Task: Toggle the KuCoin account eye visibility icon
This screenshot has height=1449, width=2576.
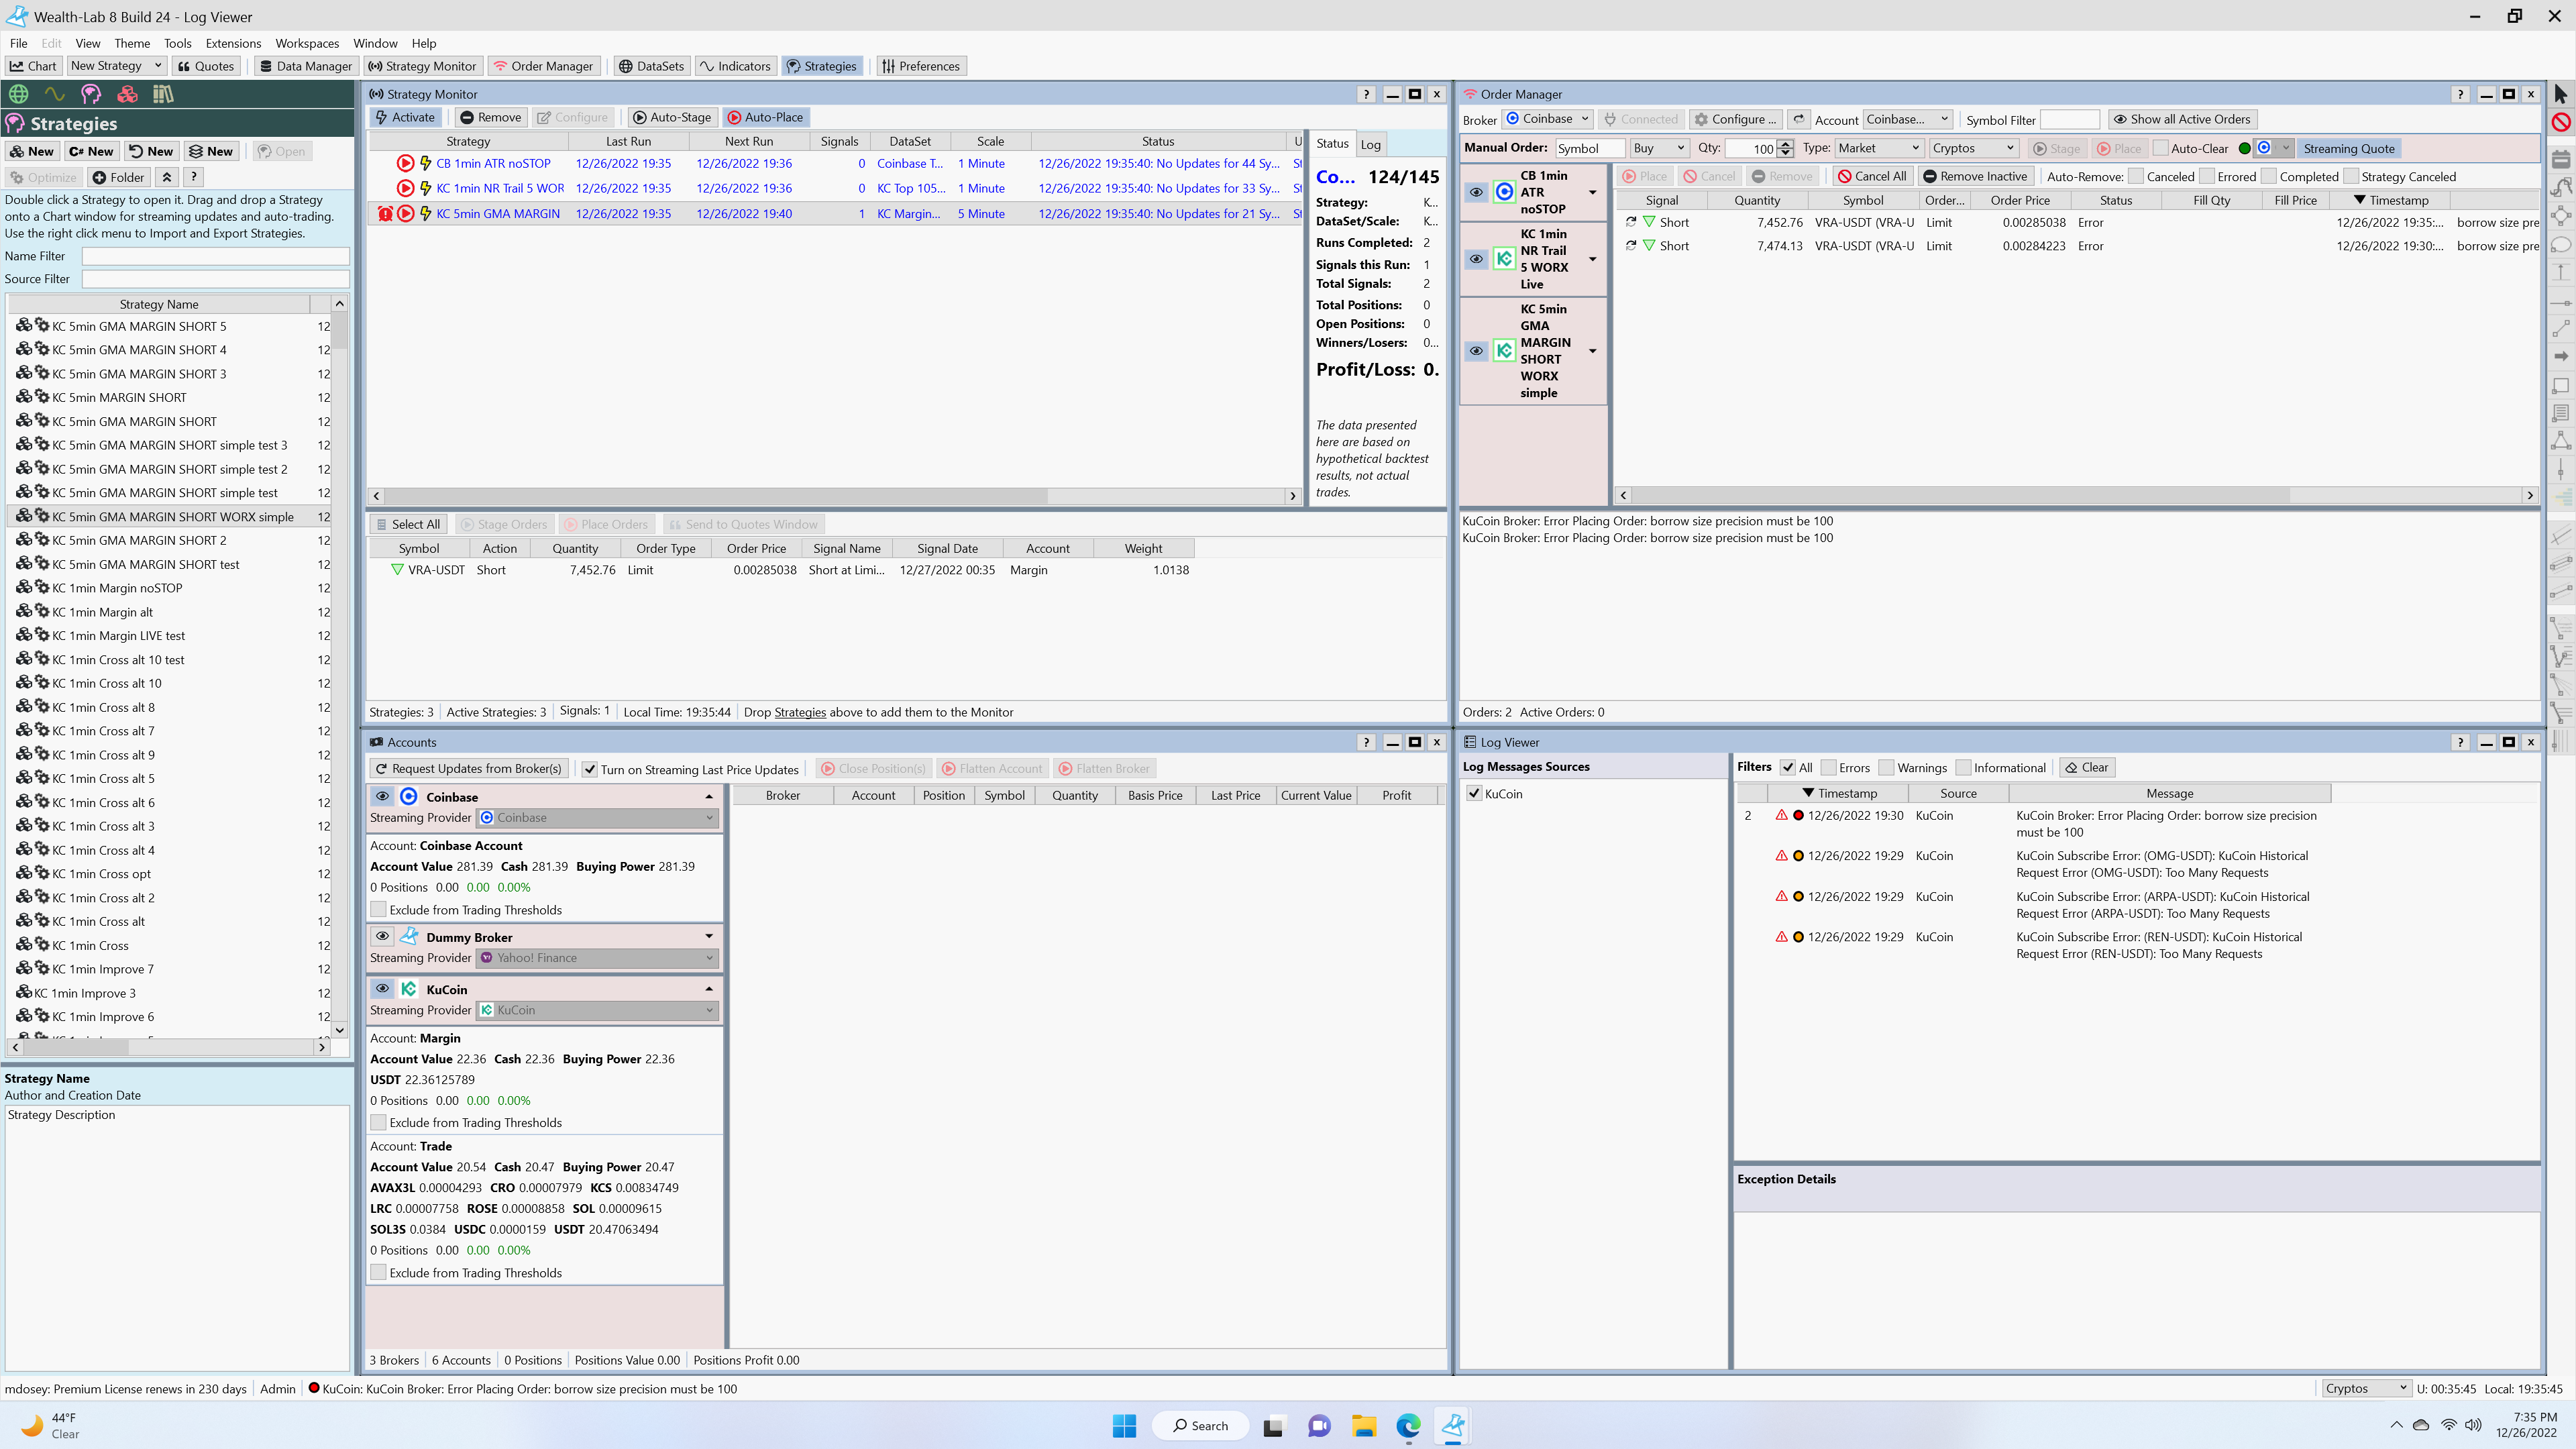Action: pos(382,988)
